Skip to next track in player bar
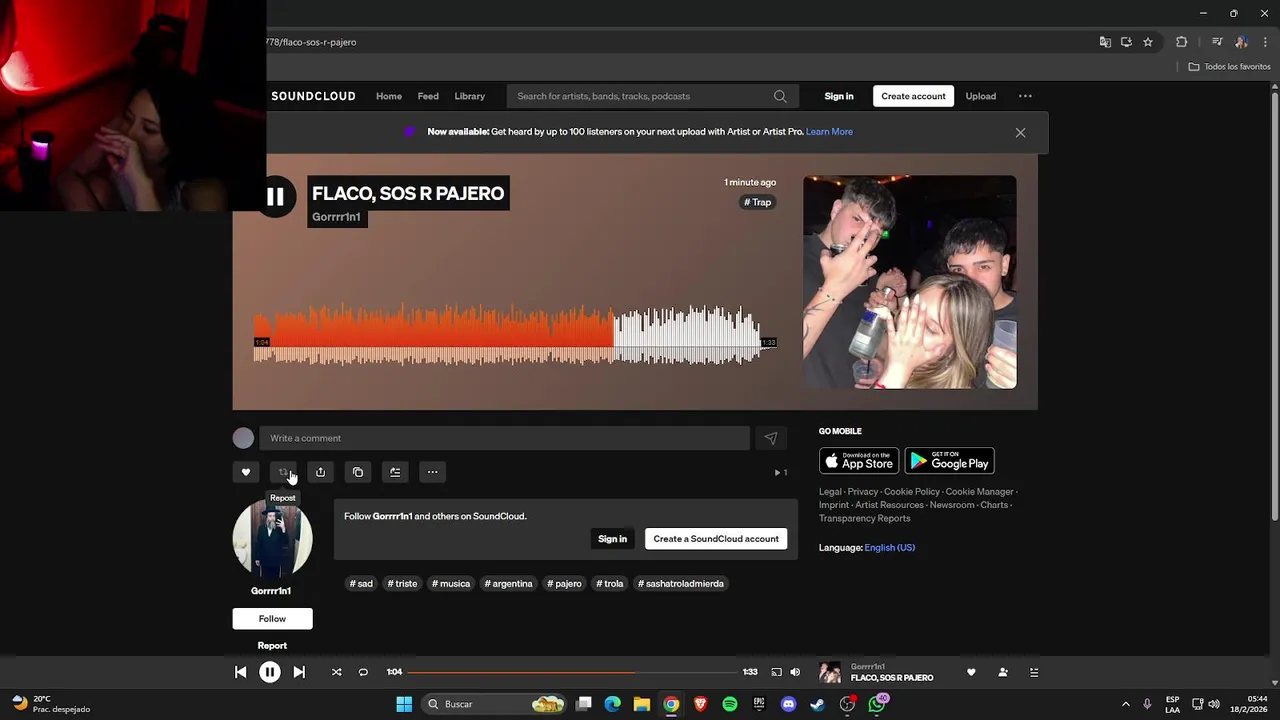The width and height of the screenshot is (1280, 720). tap(299, 672)
